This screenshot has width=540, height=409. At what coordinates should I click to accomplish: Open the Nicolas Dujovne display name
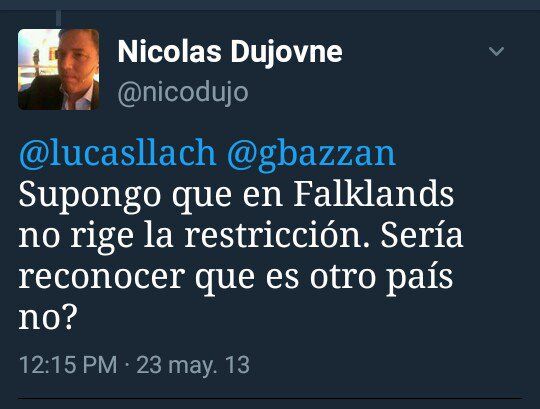point(230,52)
